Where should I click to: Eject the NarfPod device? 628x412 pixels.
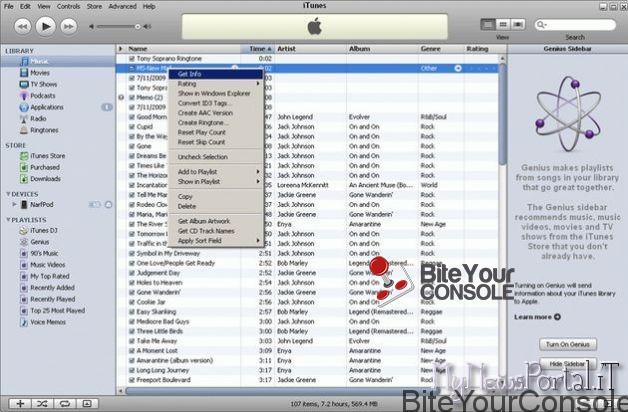point(109,205)
